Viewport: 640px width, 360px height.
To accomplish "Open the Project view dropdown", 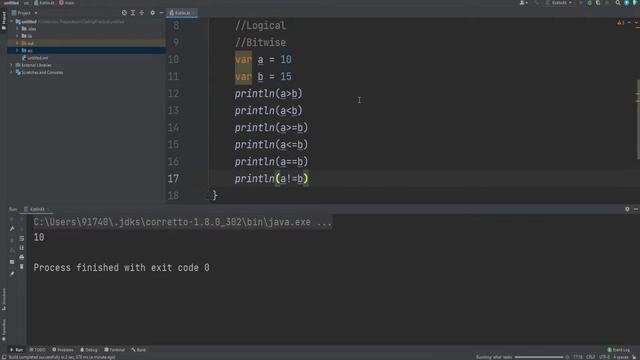I will coord(24,13).
